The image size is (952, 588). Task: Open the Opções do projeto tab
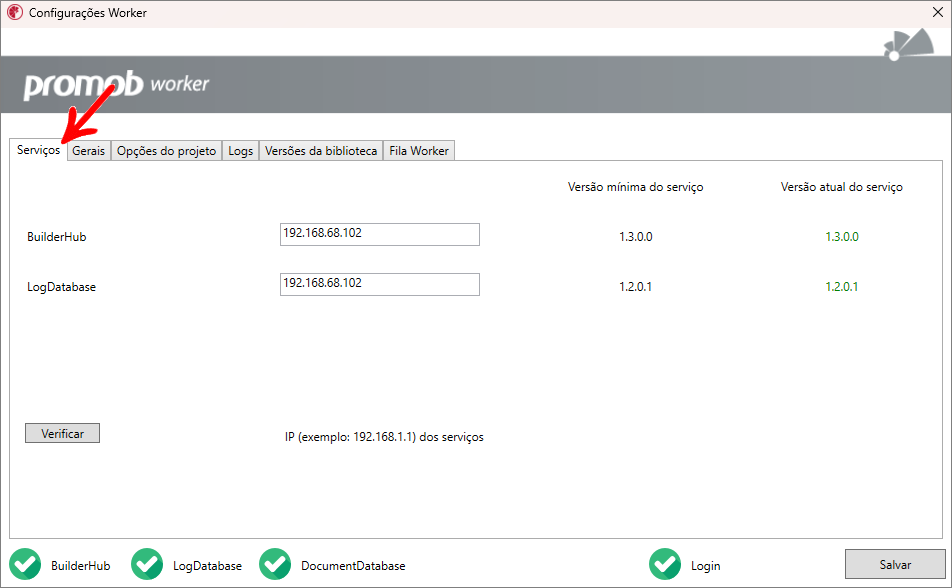[x=166, y=151]
